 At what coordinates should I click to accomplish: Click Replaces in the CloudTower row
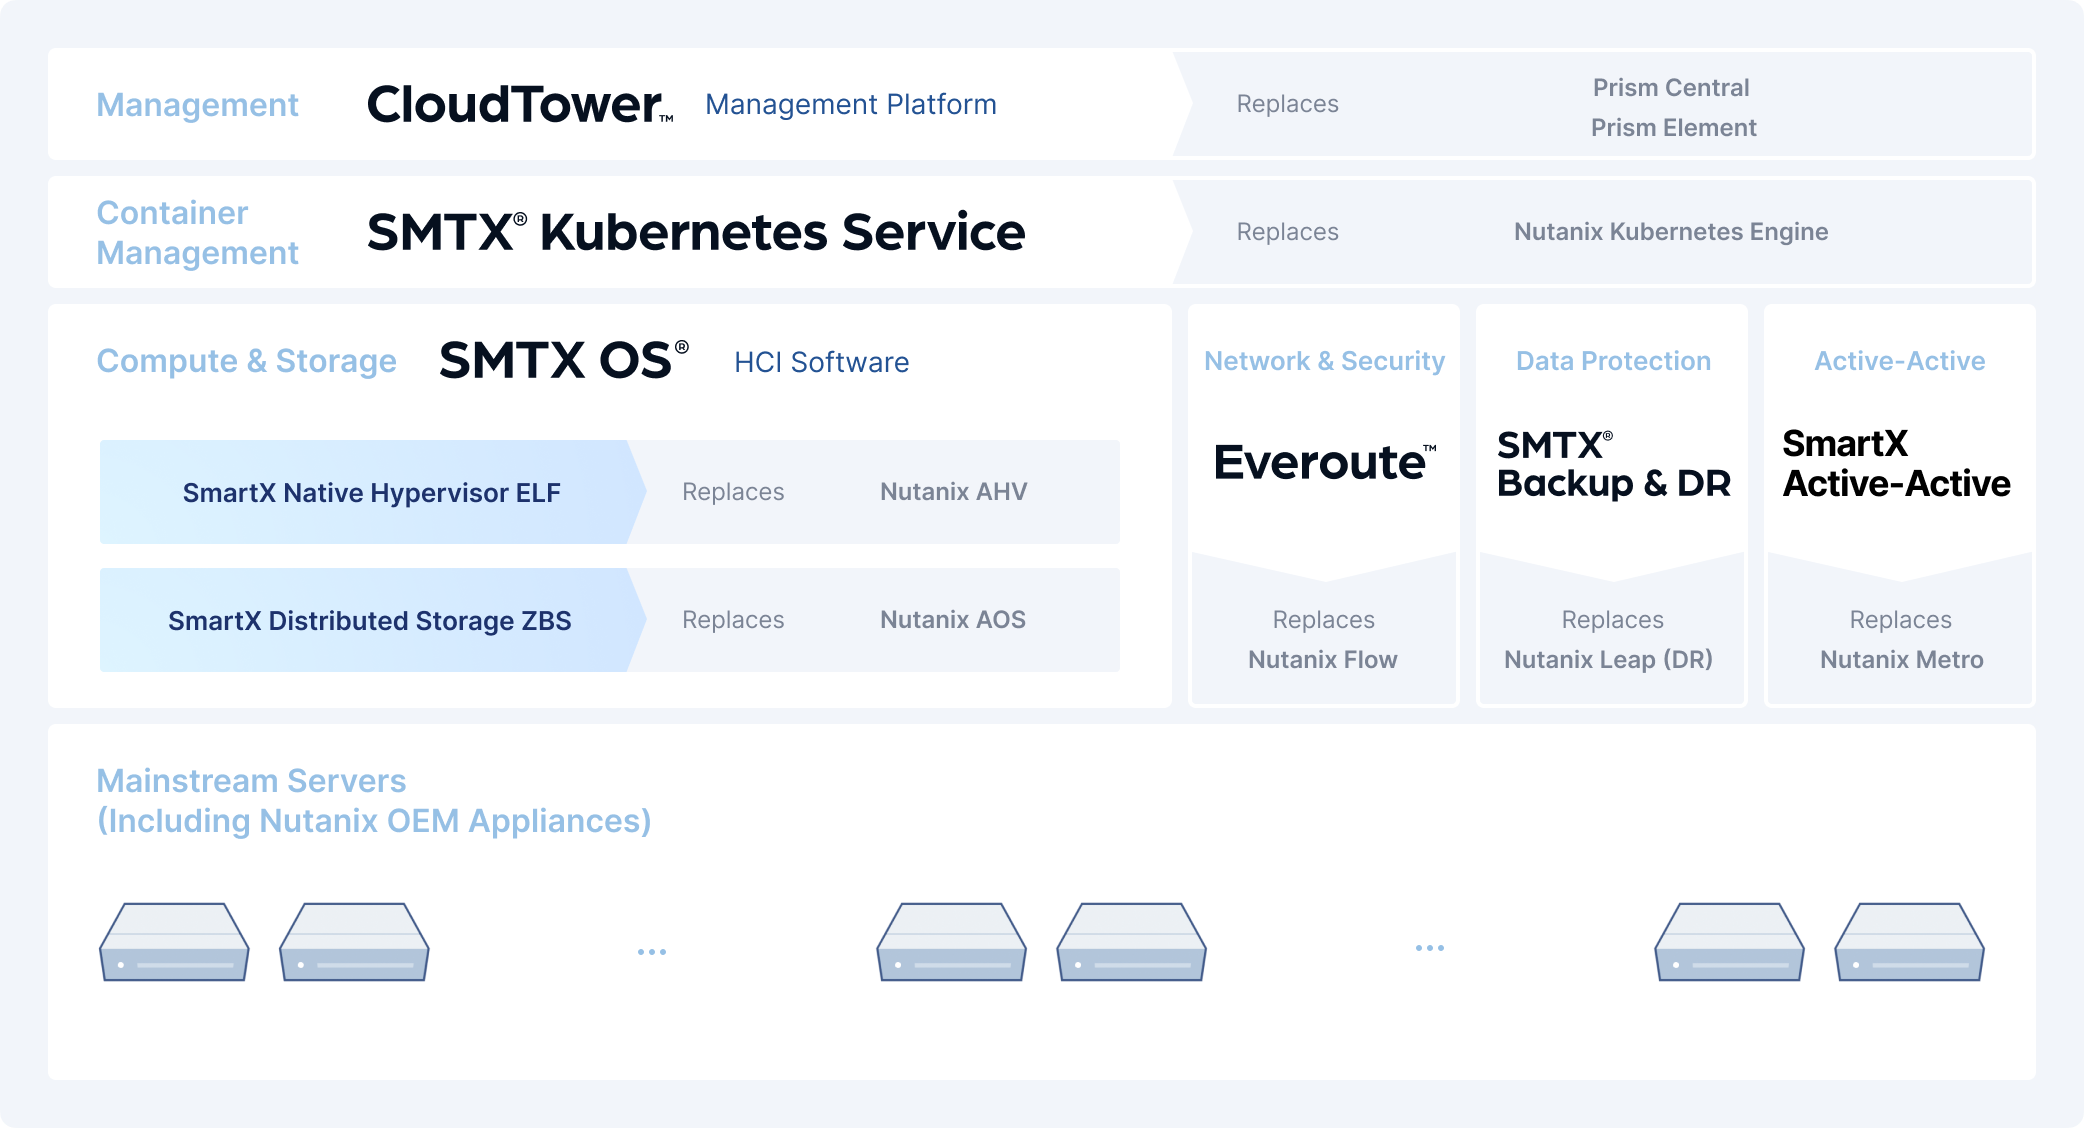(1287, 104)
